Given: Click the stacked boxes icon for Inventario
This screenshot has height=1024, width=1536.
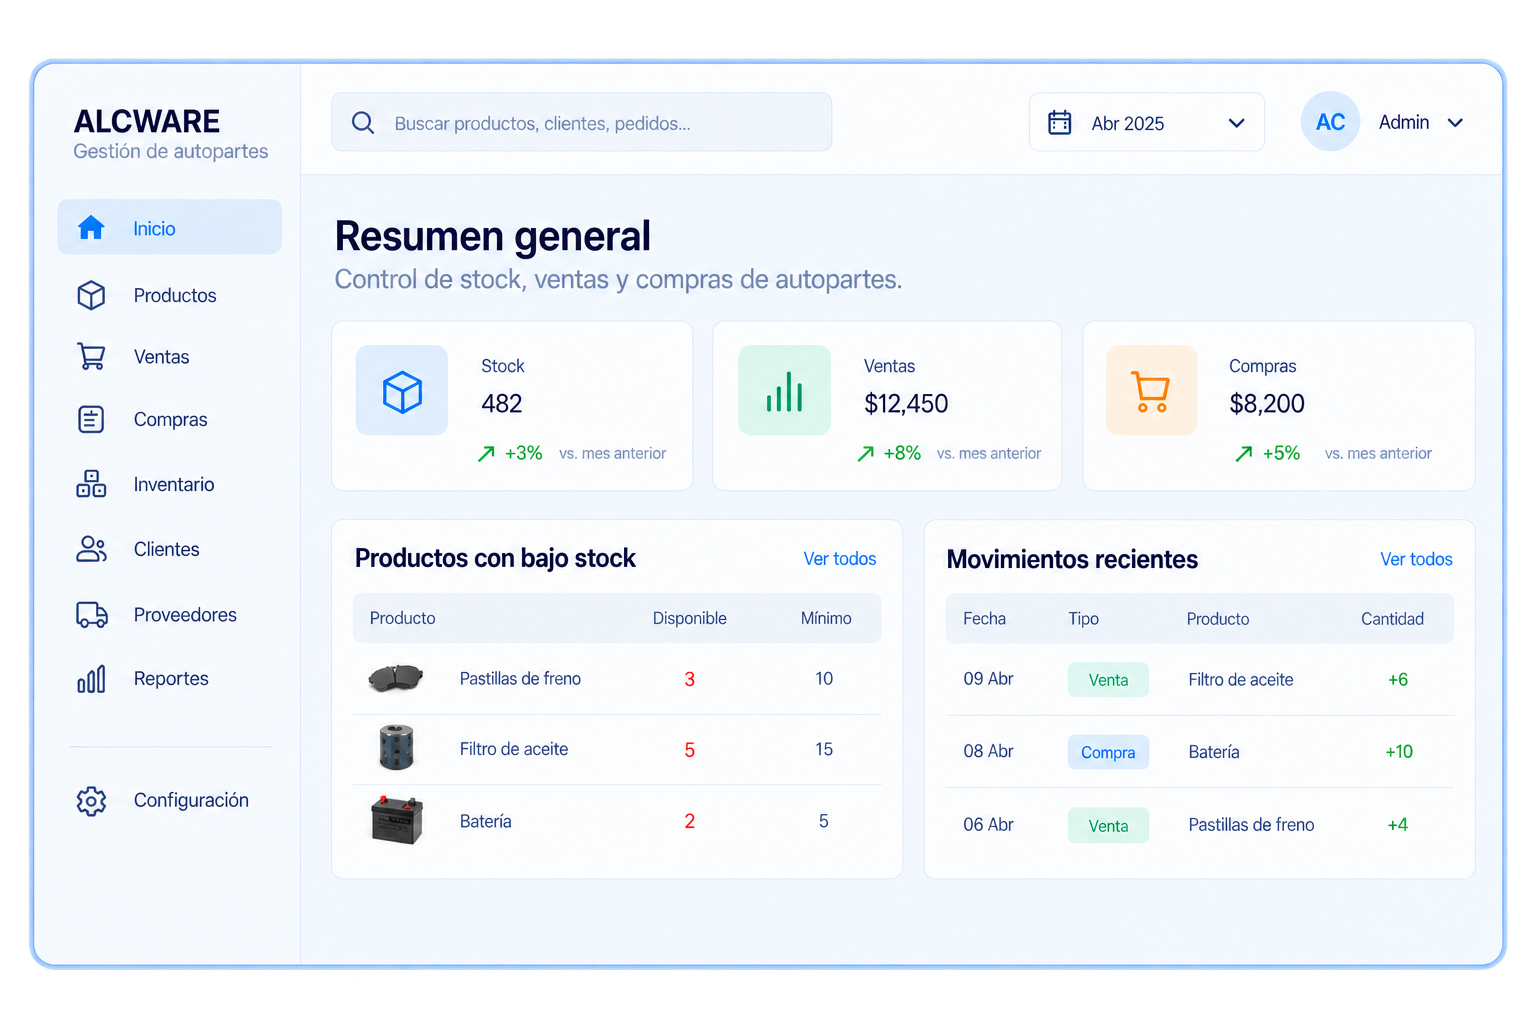Looking at the screenshot, I should [91, 484].
